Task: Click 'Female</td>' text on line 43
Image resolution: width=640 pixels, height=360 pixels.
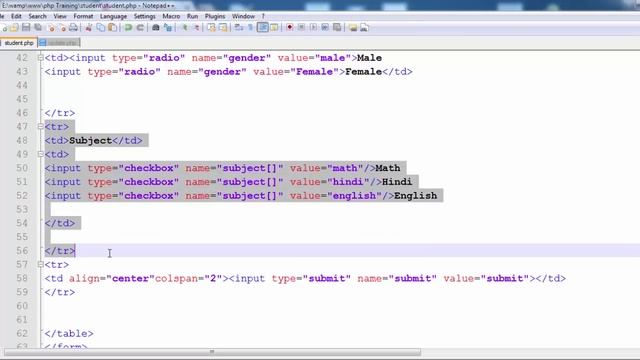Action: [379, 72]
